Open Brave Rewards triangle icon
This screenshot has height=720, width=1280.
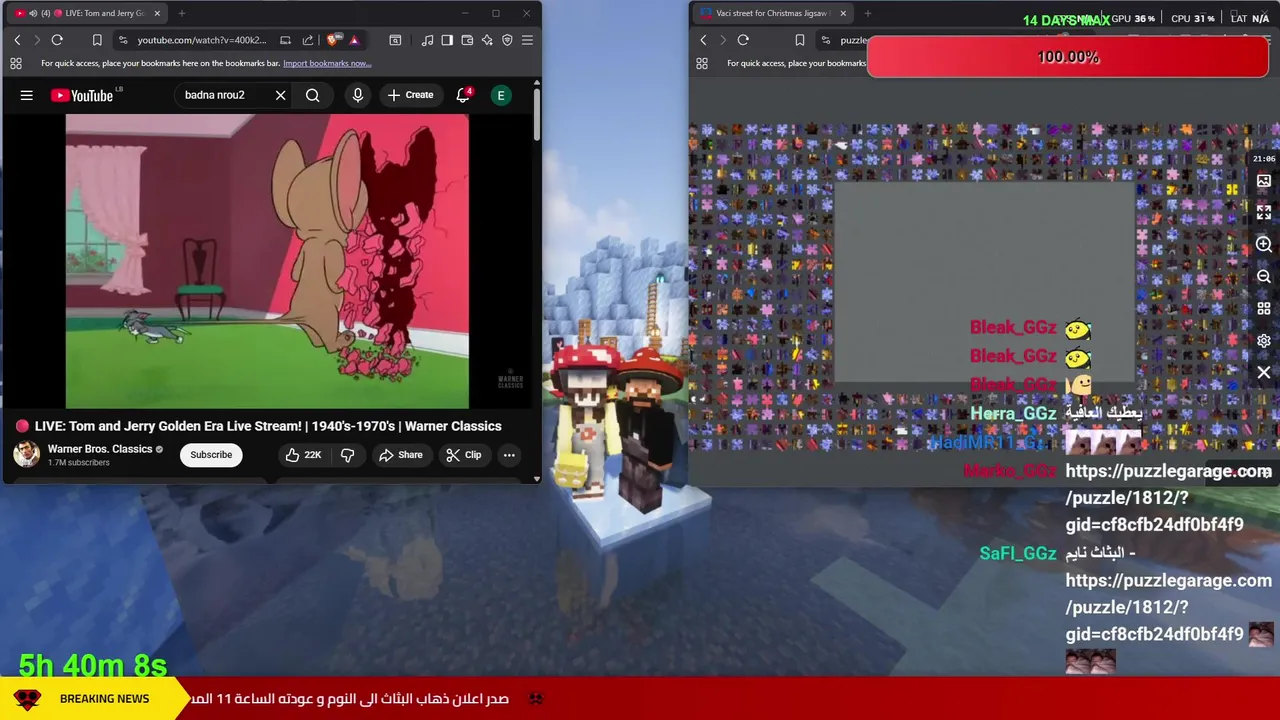click(354, 40)
